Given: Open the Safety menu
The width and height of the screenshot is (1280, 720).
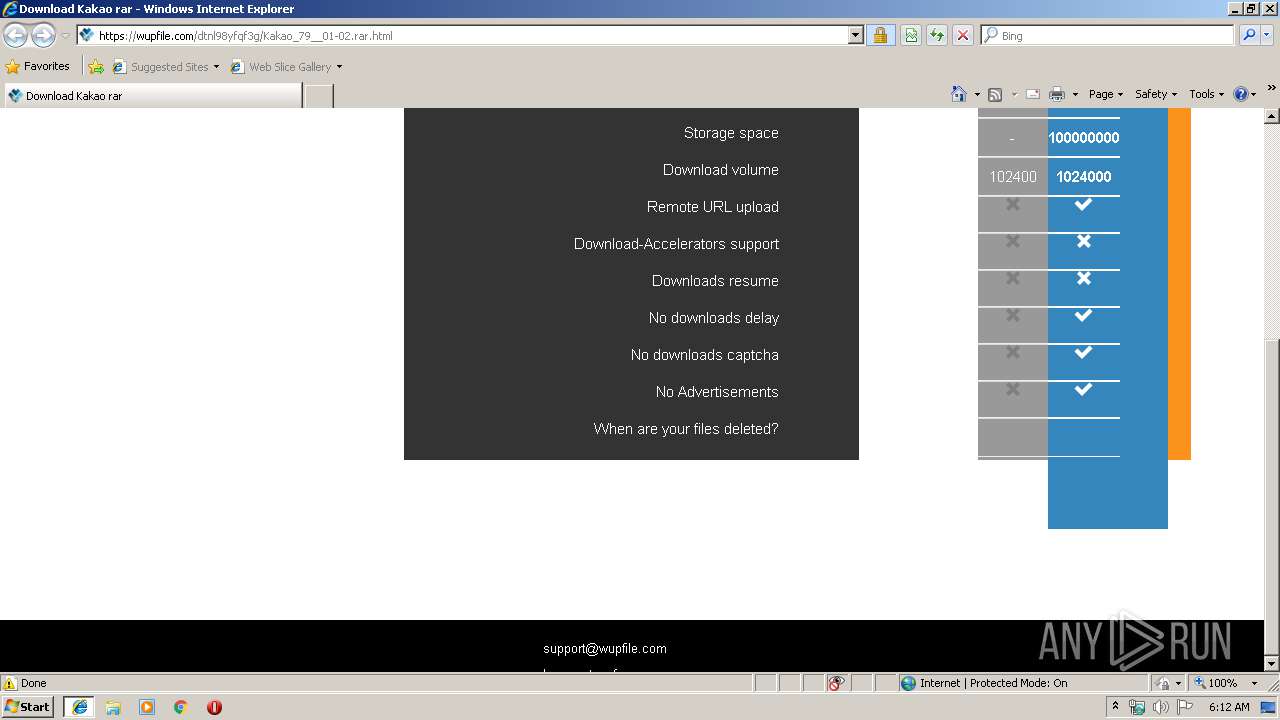Looking at the screenshot, I should tap(1155, 94).
